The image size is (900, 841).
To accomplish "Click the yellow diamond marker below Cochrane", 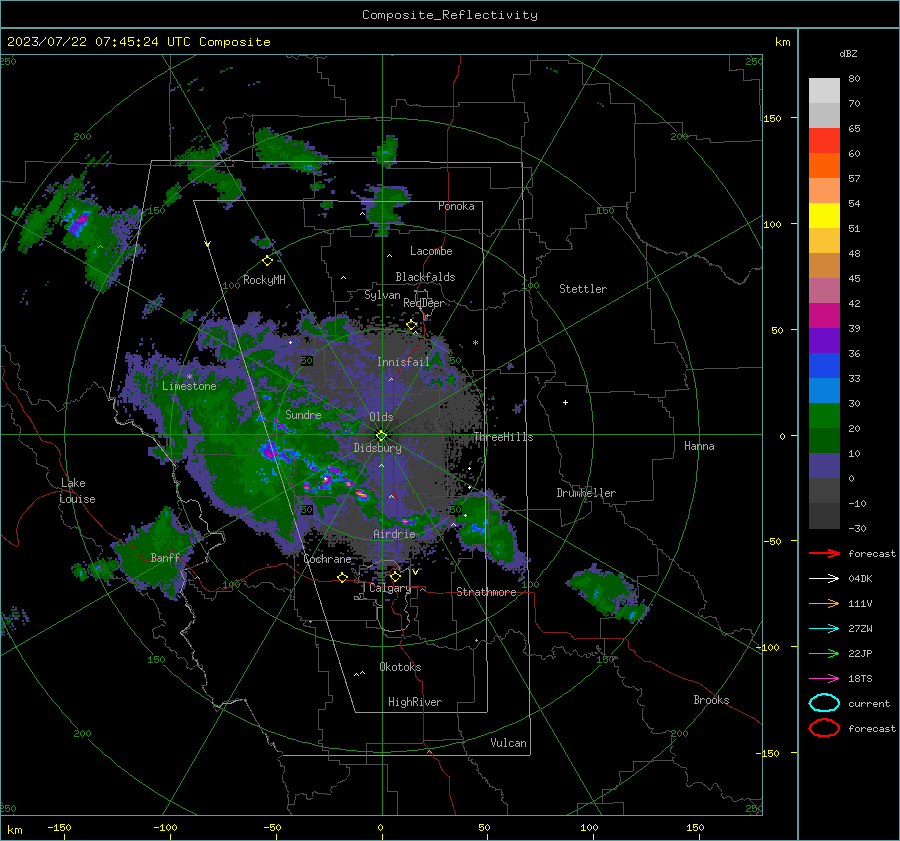I will (342, 577).
